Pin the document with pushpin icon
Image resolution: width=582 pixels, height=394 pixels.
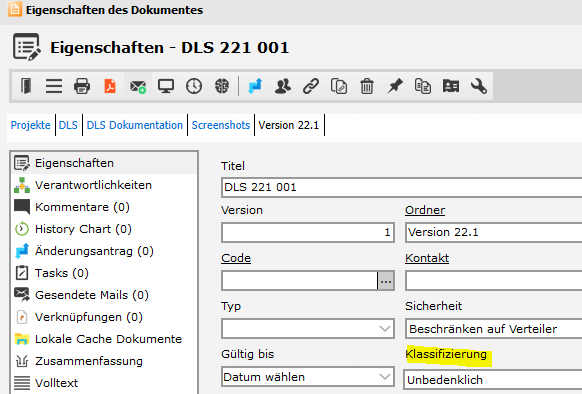[395, 86]
